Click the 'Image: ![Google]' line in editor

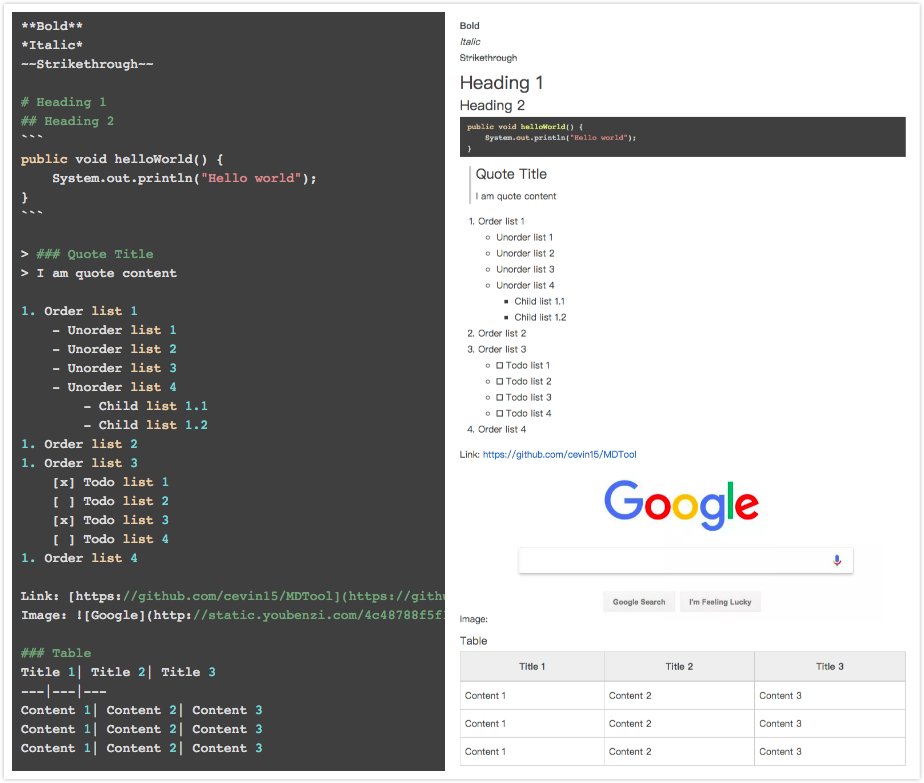point(233,615)
